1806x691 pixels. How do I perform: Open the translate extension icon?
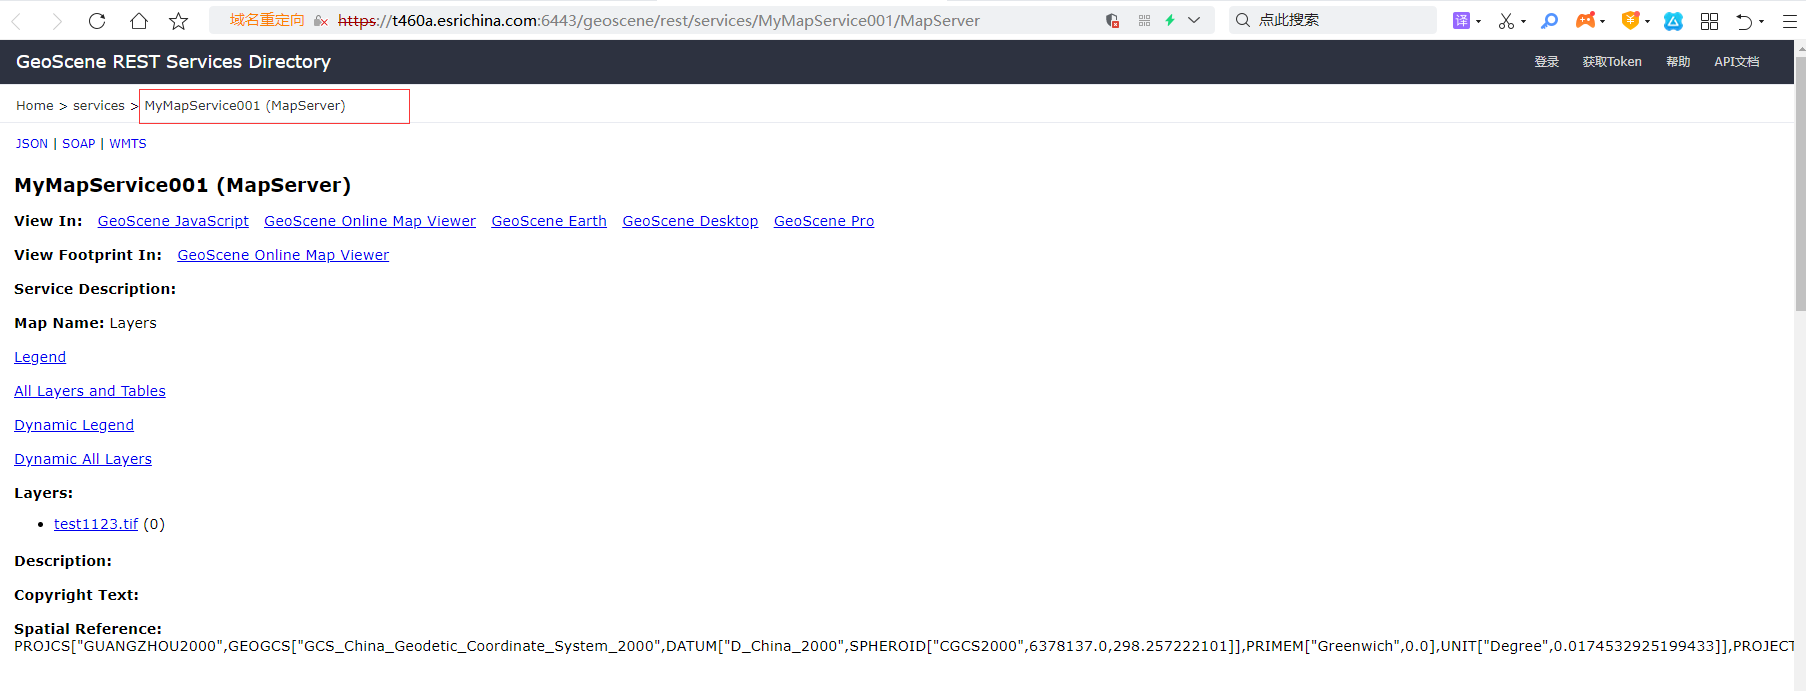[1461, 20]
